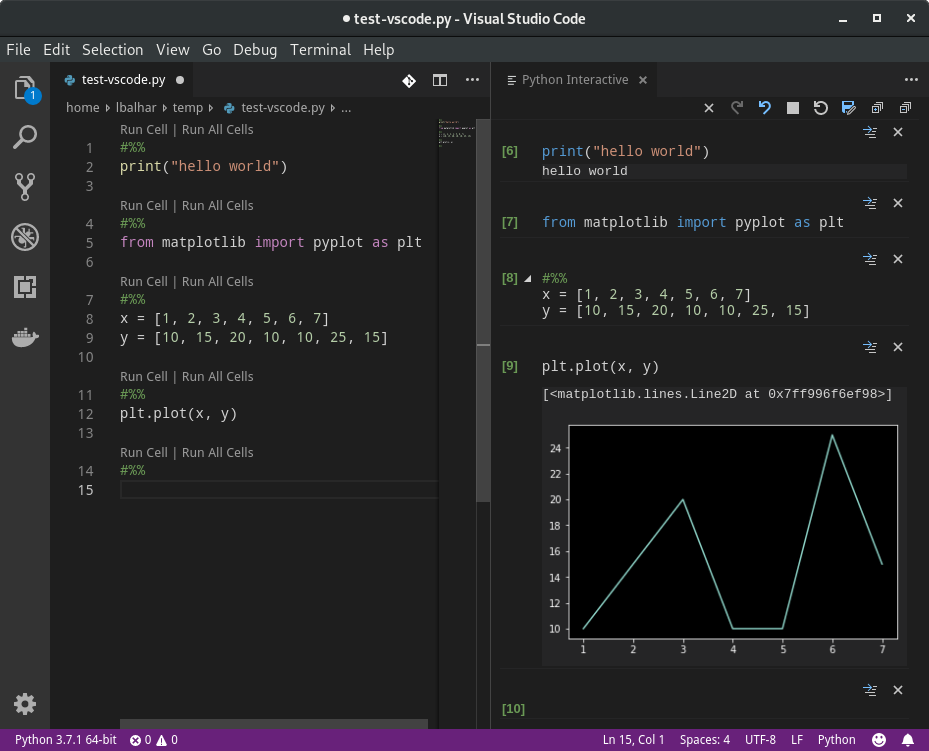
Task: Open the Help menu
Action: tap(379, 50)
